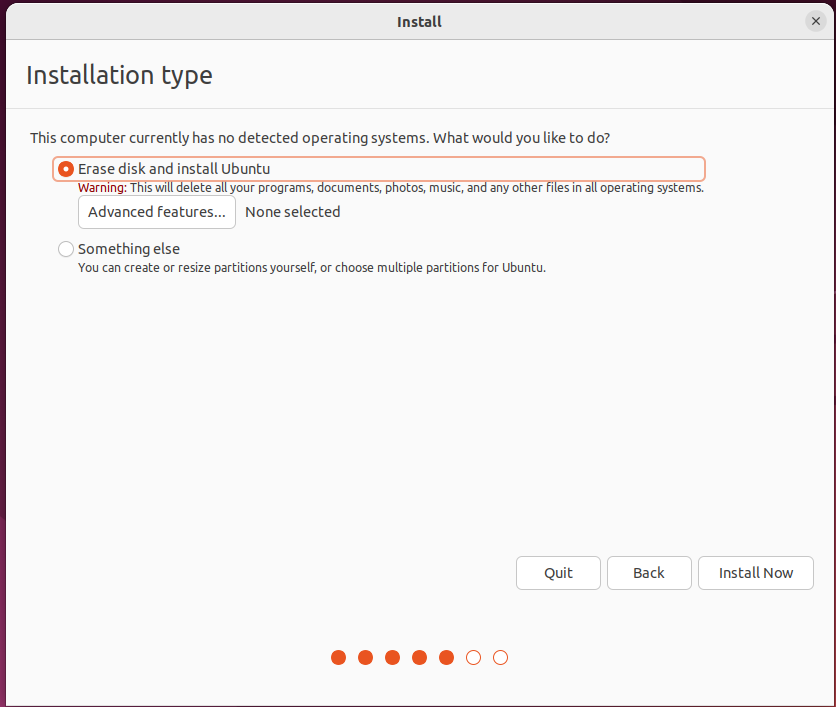Select the Erase disk and install Ubuntu radio button
This screenshot has height=707, width=836.
tap(66, 169)
